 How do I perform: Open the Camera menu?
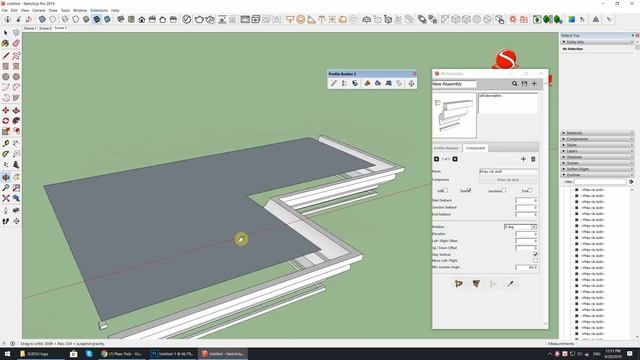(39, 10)
